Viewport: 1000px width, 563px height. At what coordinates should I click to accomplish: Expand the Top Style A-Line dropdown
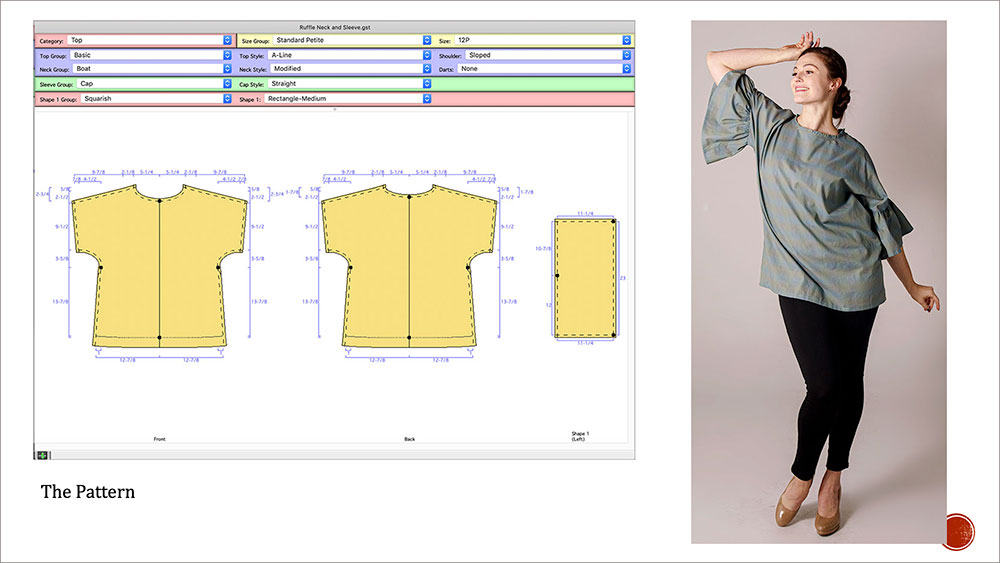[350, 56]
